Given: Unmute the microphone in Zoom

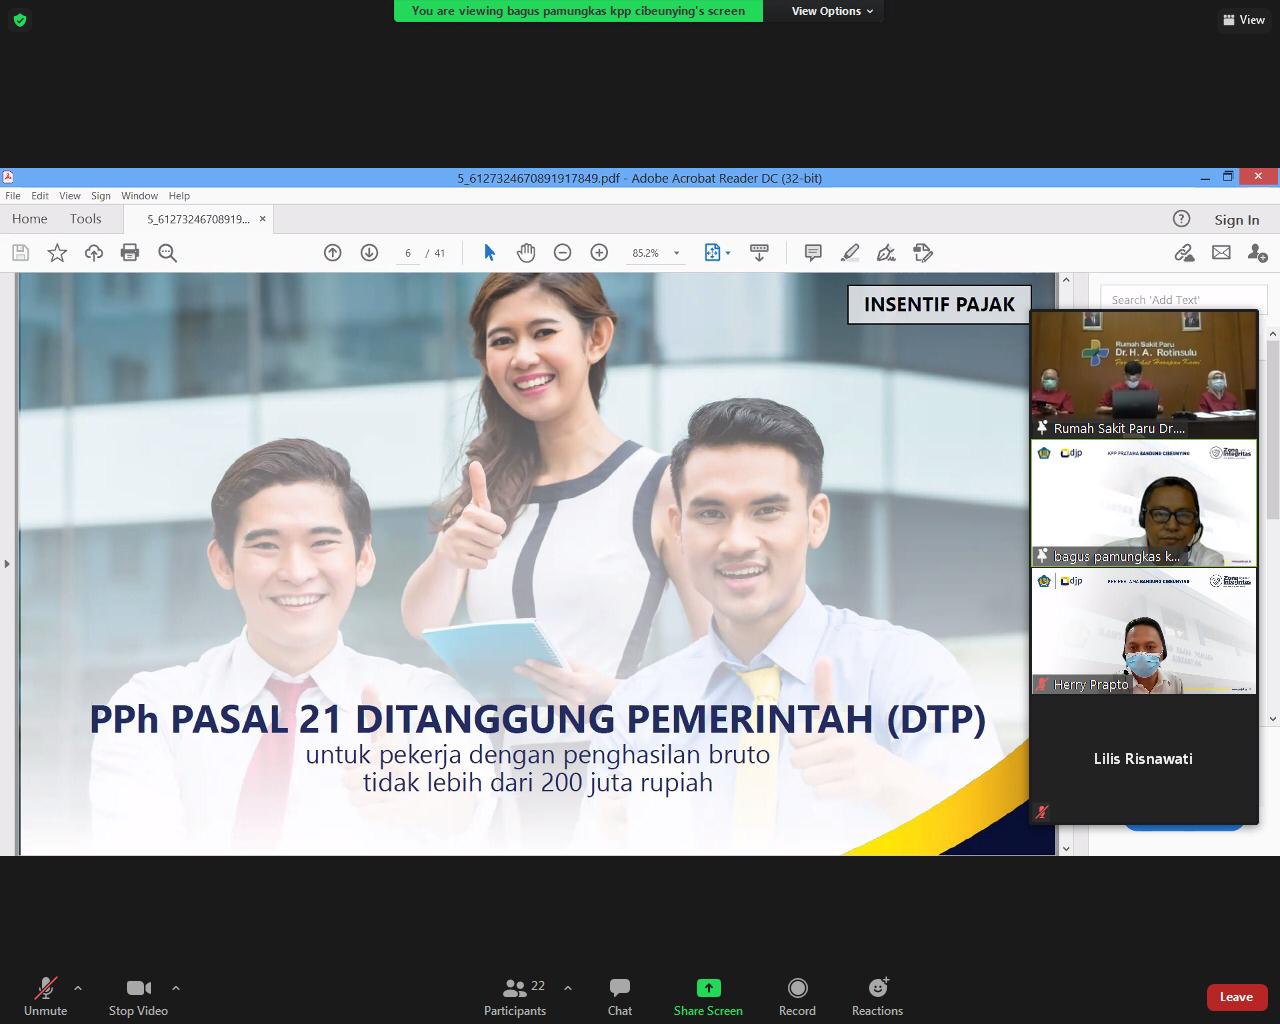Looking at the screenshot, I should (x=45, y=997).
